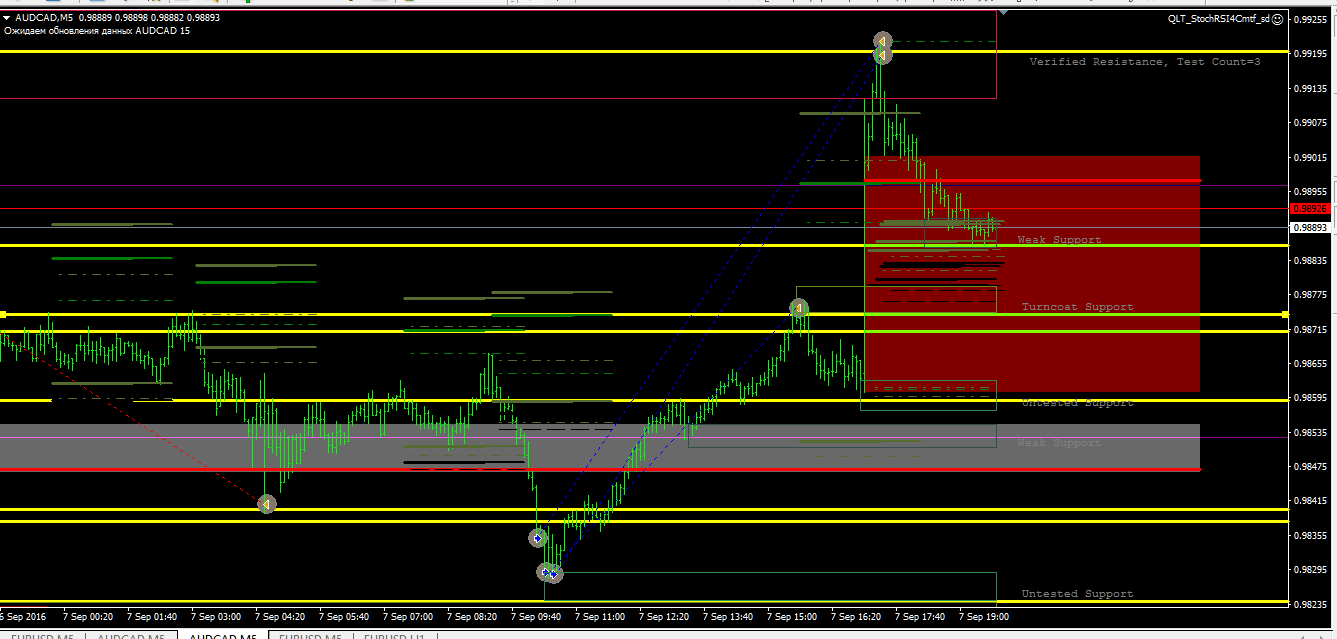
Task: Click the 0.98775 price scale value
Action: pos(1311,296)
